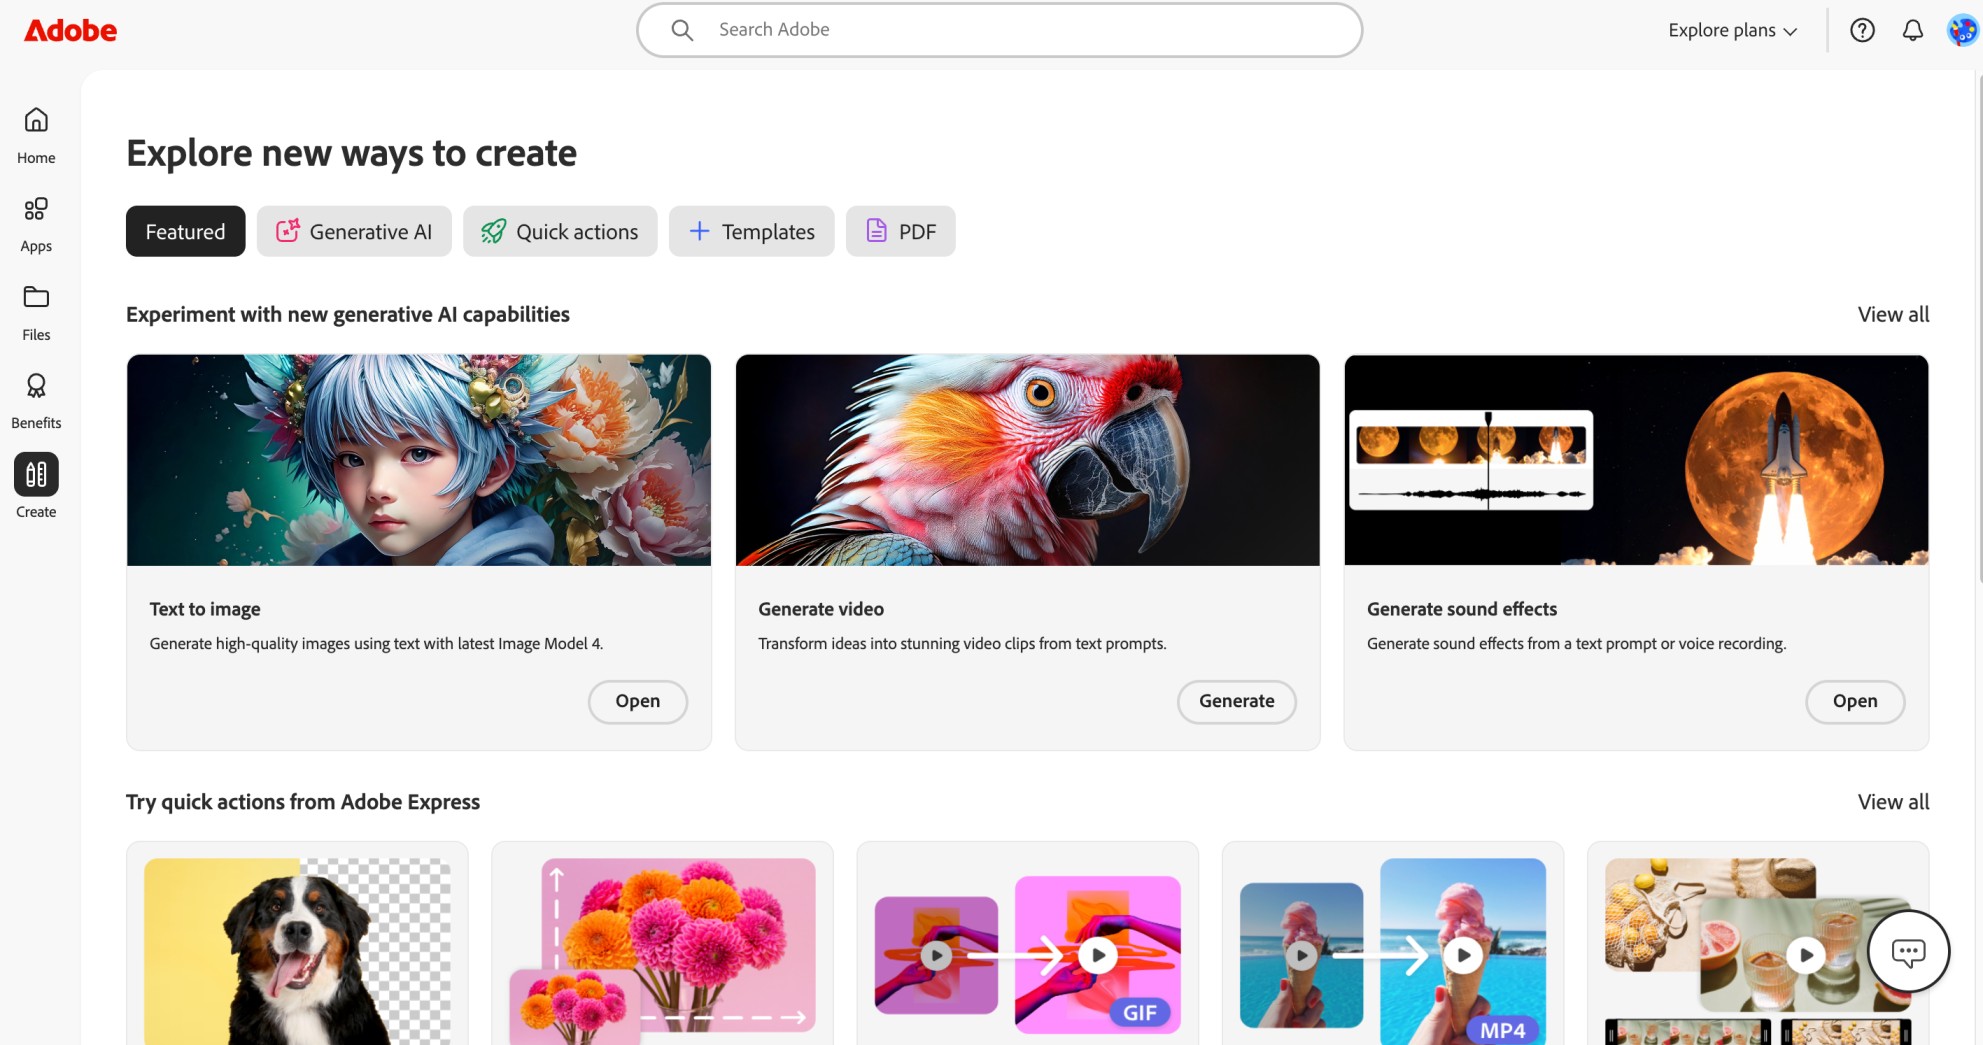
Task: Open your profile avatar menu
Action: pyautogui.click(x=1958, y=30)
